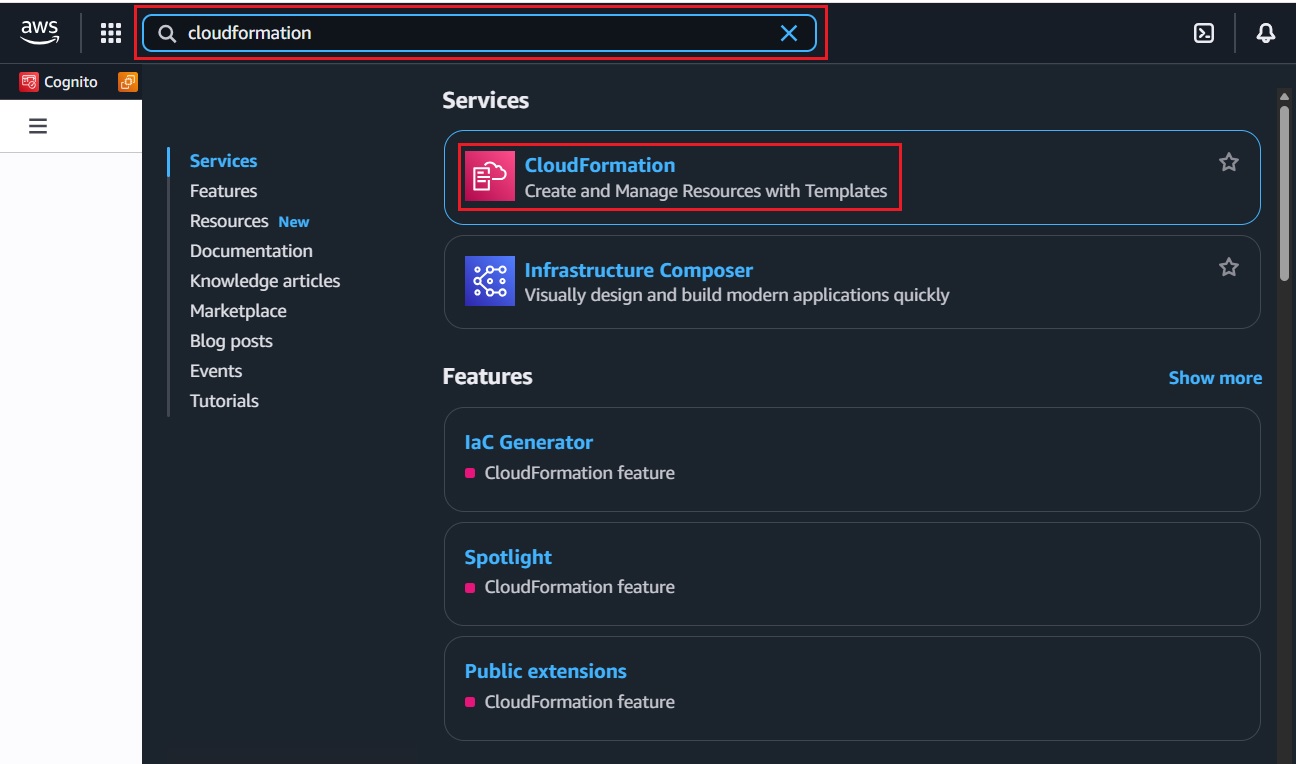Click inside the cloudformation search field
The image size is (1296, 764).
(470, 33)
